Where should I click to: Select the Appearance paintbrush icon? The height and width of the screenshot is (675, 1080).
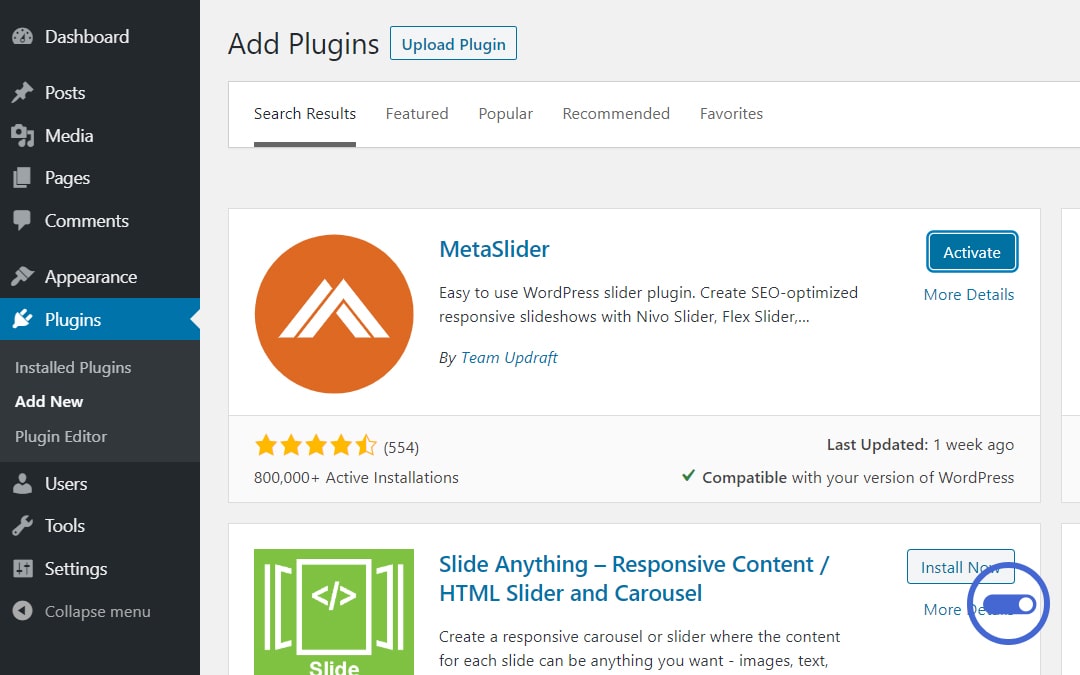pos(22,276)
